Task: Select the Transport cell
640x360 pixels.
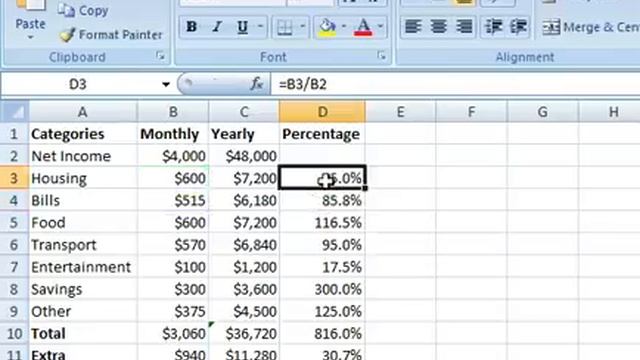Action: (83, 245)
